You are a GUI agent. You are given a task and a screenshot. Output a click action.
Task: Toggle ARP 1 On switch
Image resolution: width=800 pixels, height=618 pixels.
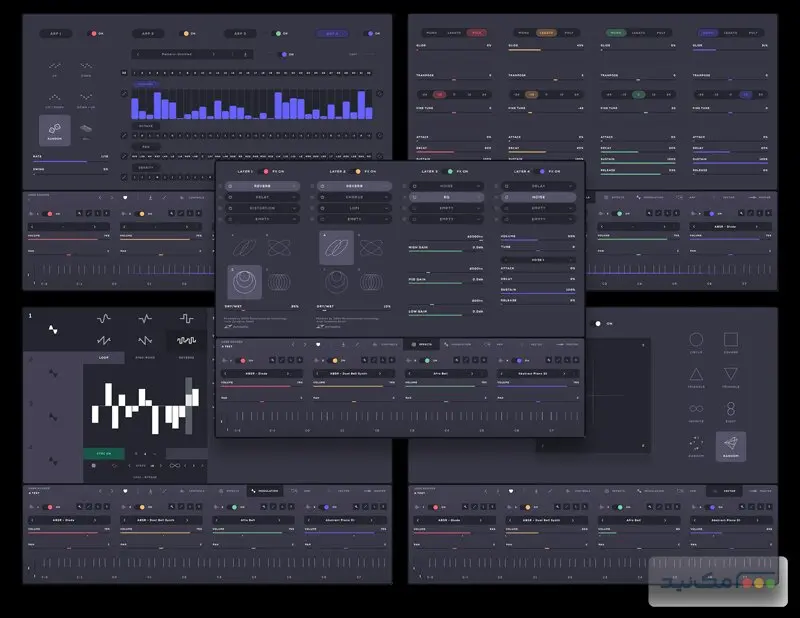[x=93, y=33]
